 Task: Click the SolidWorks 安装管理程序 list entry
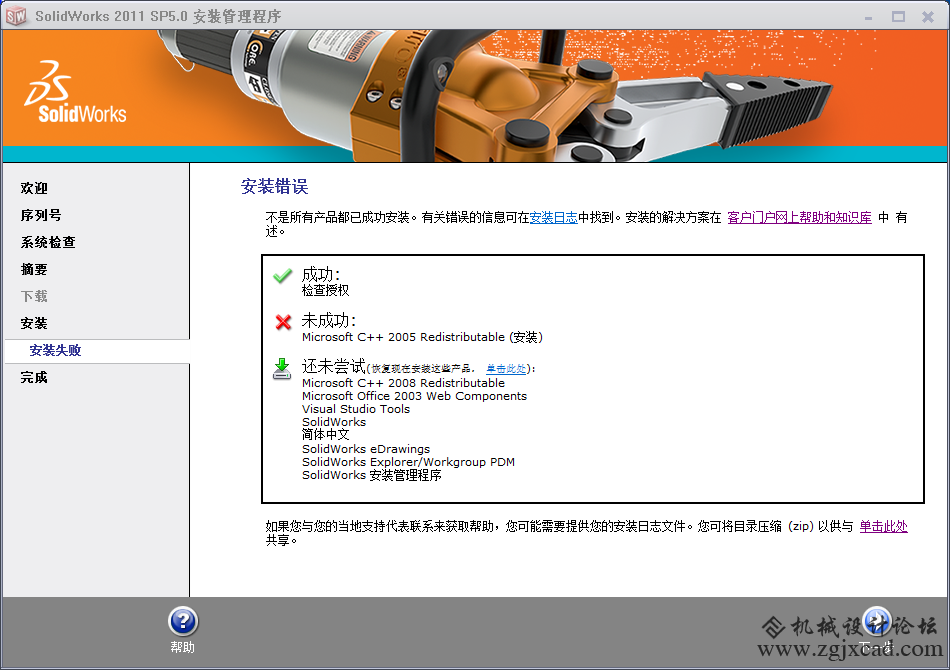[371, 476]
